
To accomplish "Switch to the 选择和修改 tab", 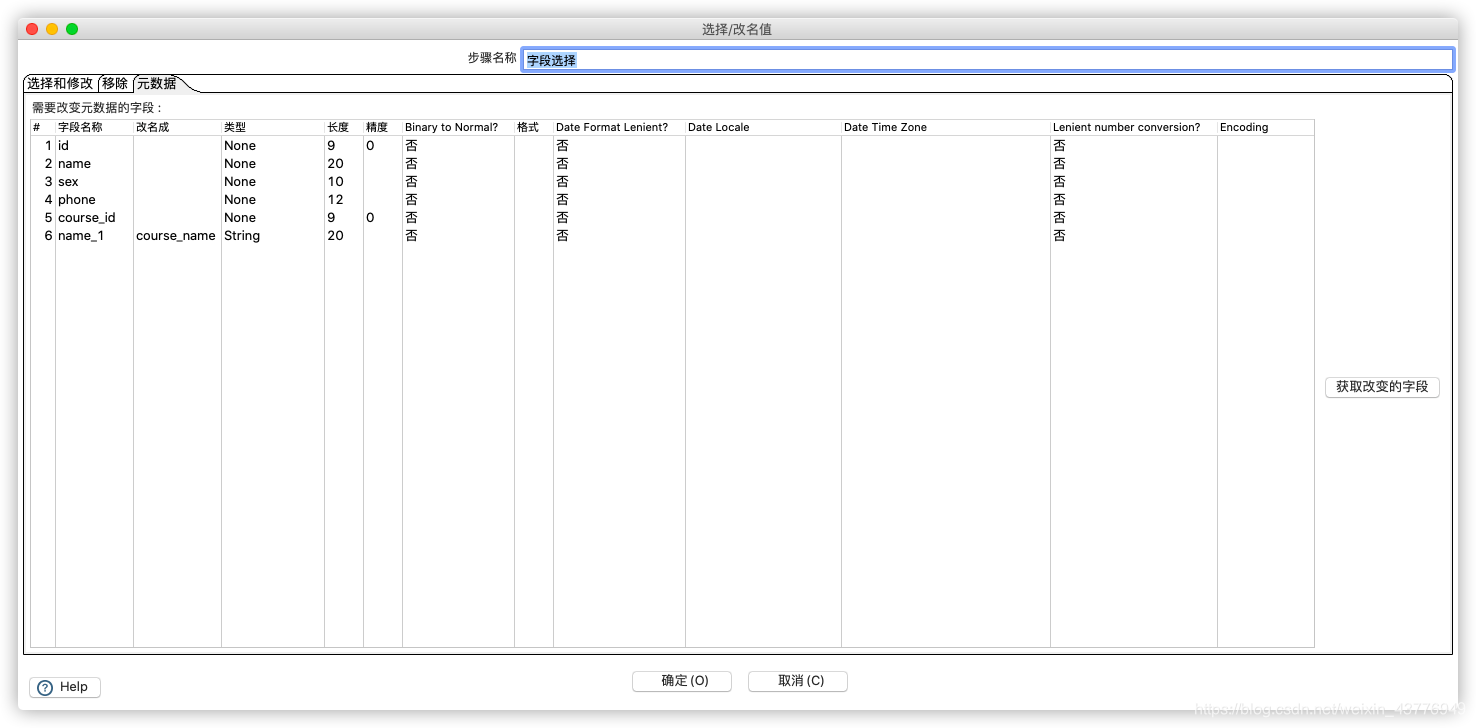I will tap(60, 84).
